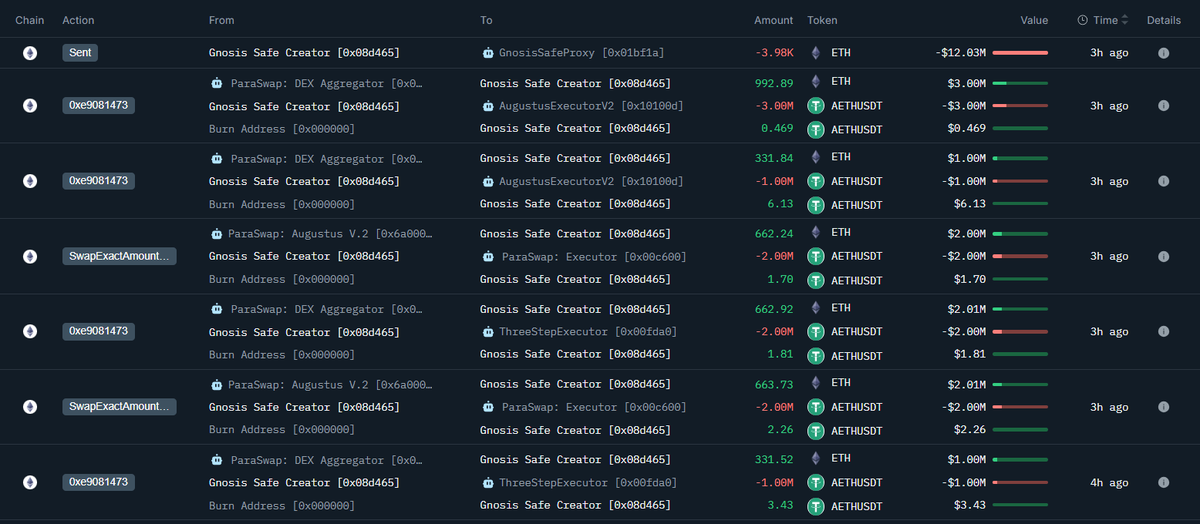This screenshot has width=1200, height=524.
Task: Click the Tether icon beside the 2.26 amount
Action: click(816, 431)
